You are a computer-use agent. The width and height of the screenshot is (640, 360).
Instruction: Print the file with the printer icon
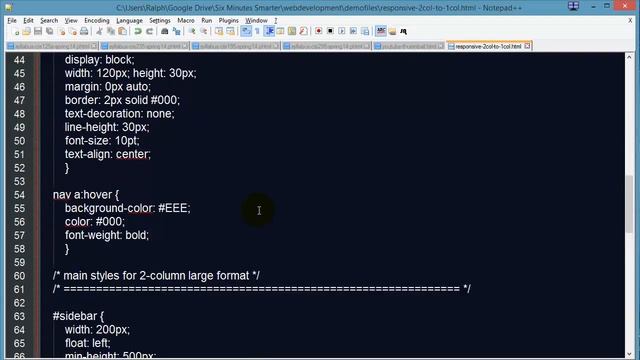point(84,31)
